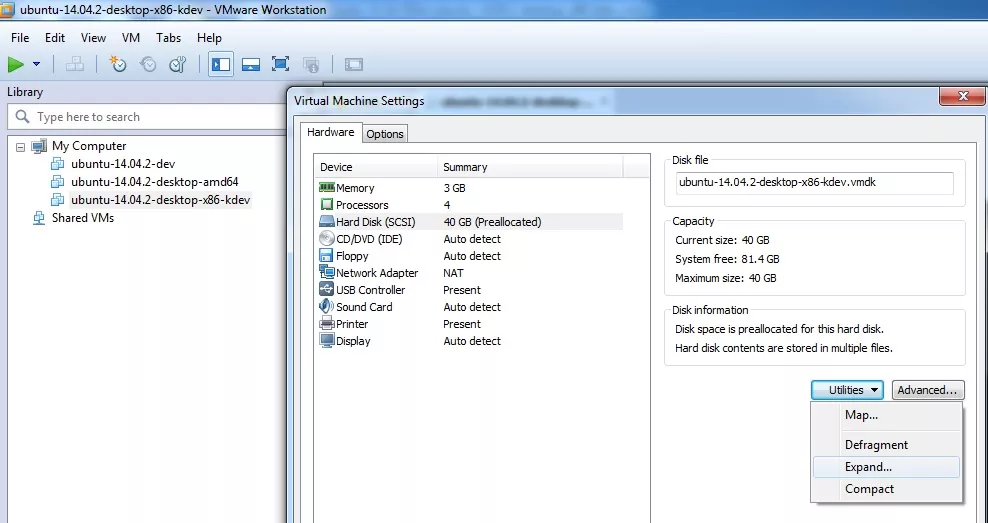Viewport: 988px width, 523px height.
Task: Select the Display device row
Action: (x=471, y=341)
